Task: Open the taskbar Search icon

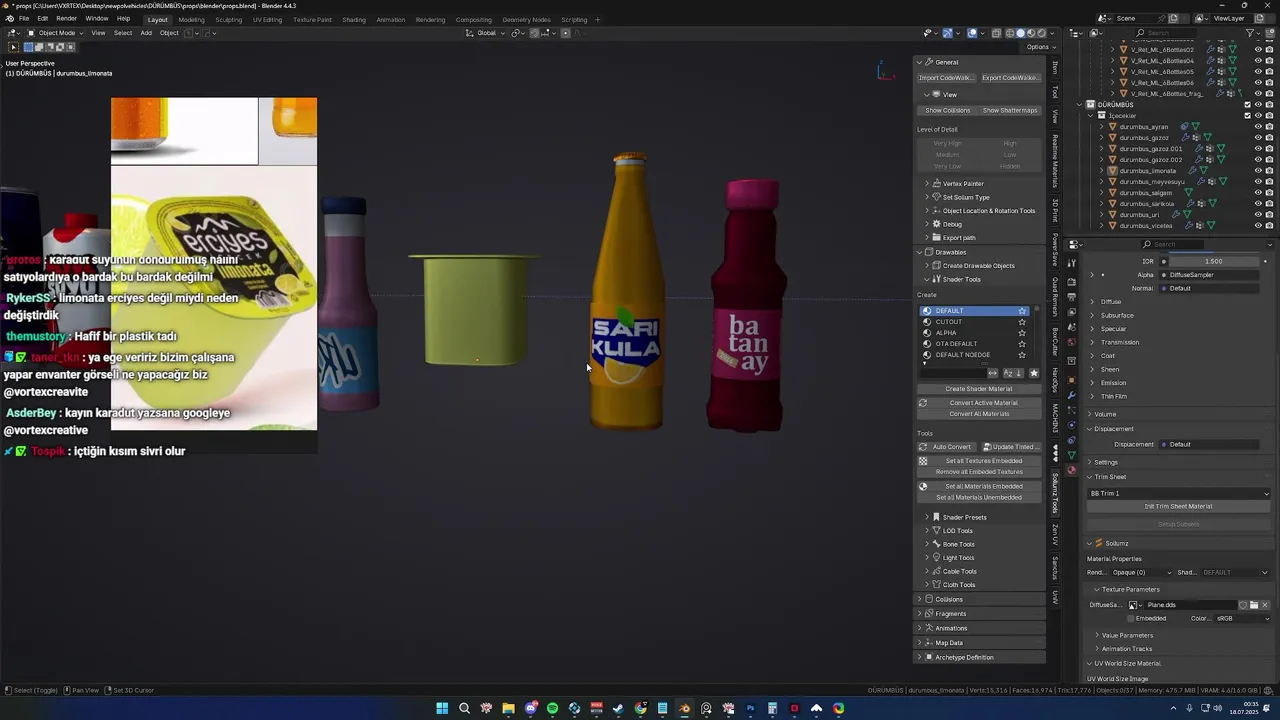Action: pyautogui.click(x=464, y=708)
